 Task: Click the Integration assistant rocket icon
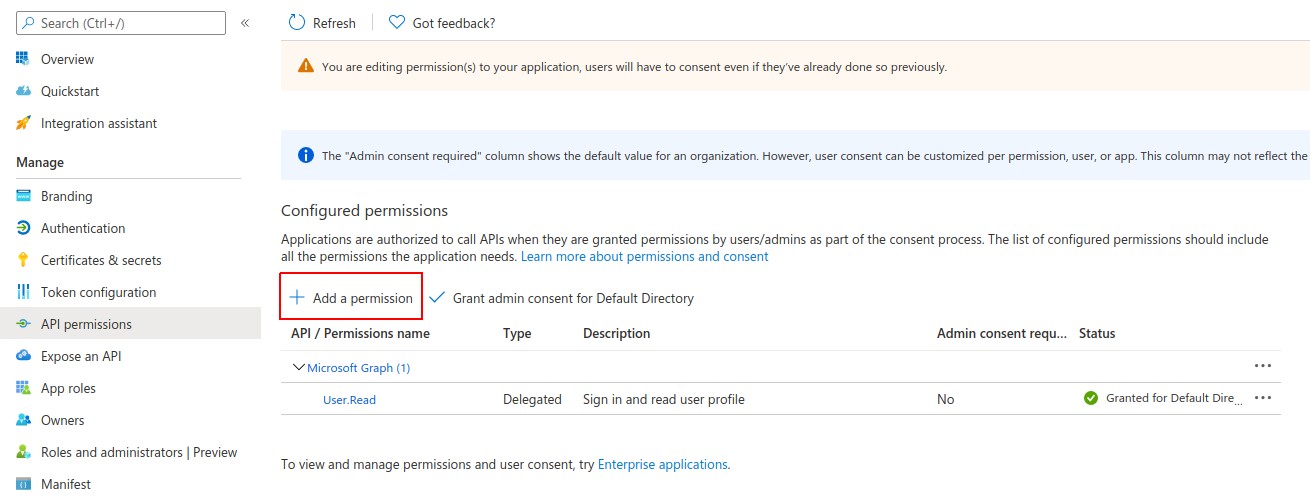pyautogui.click(x=23, y=123)
